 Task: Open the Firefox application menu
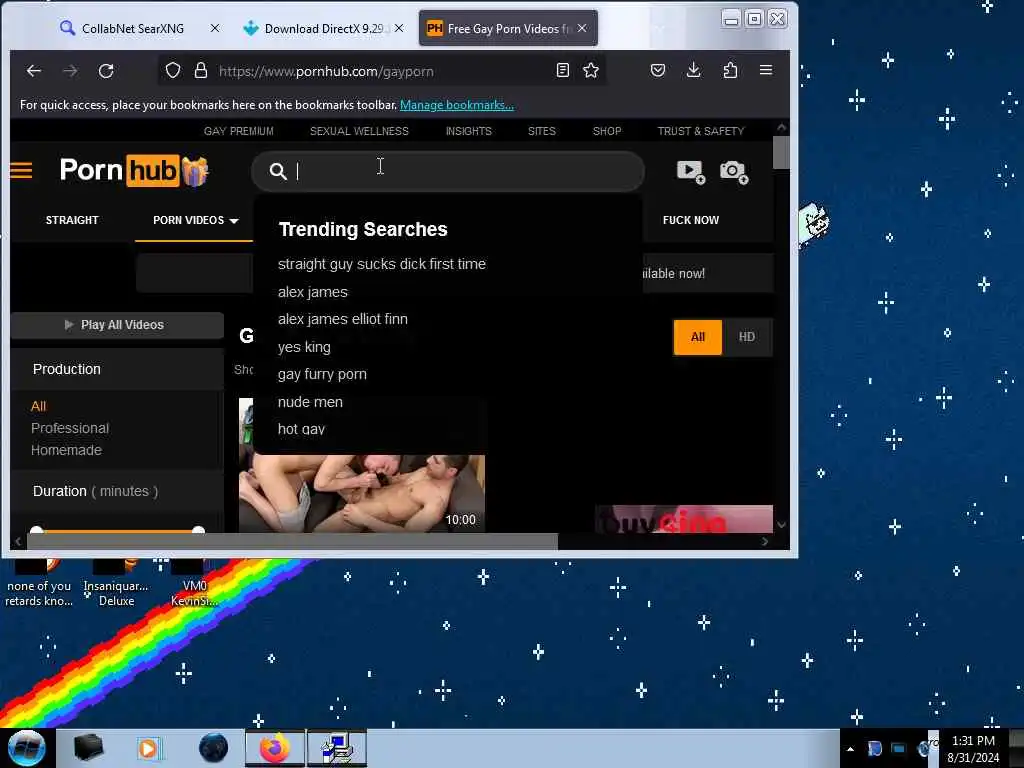[766, 70]
